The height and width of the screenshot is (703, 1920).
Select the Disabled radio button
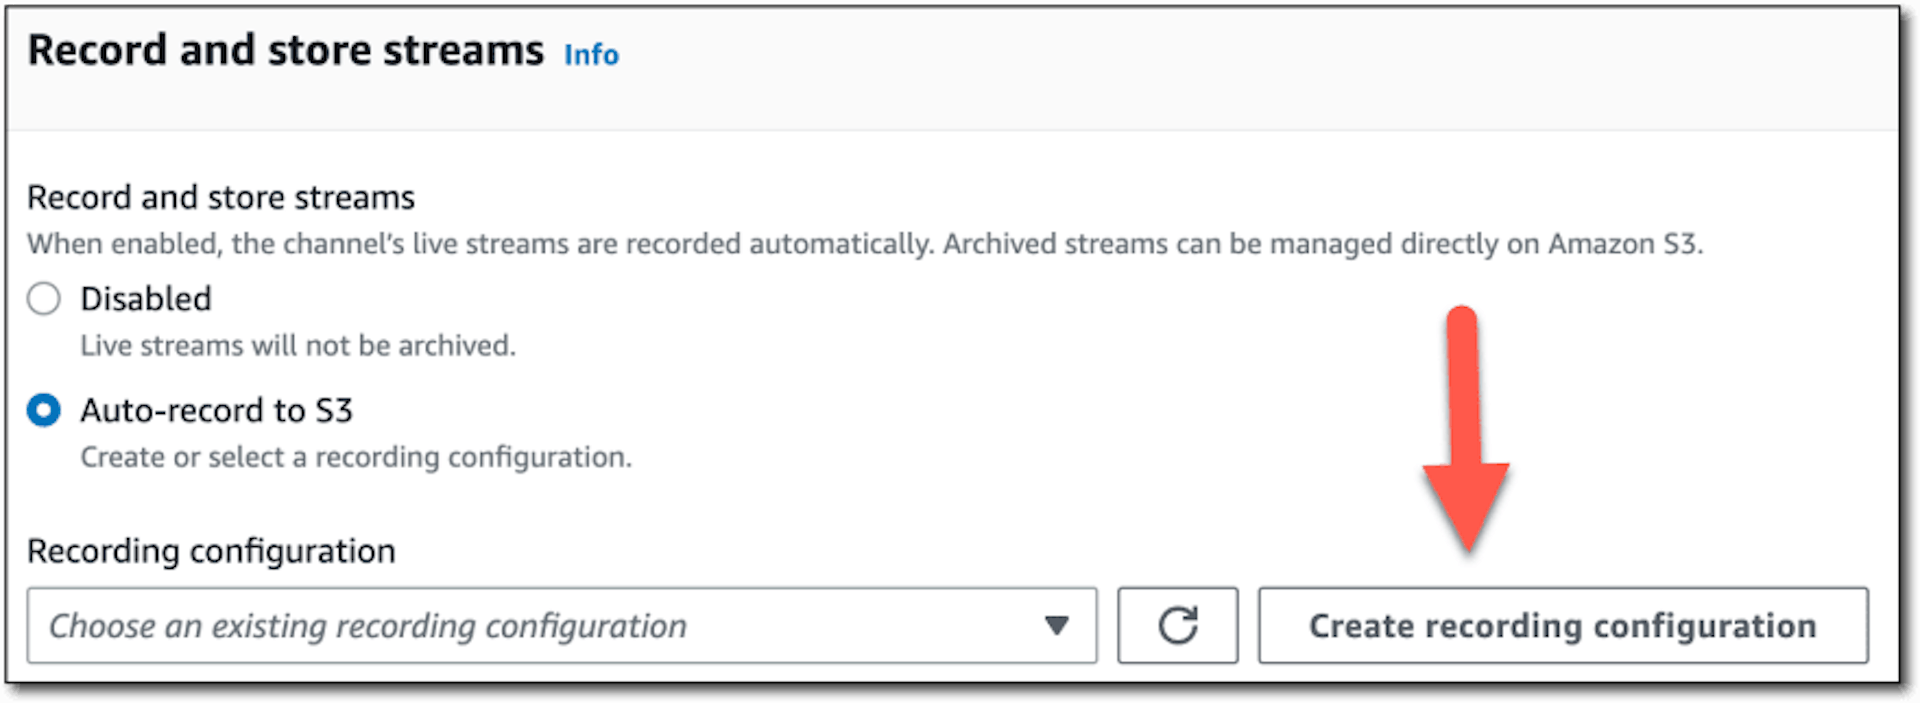click(44, 298)
